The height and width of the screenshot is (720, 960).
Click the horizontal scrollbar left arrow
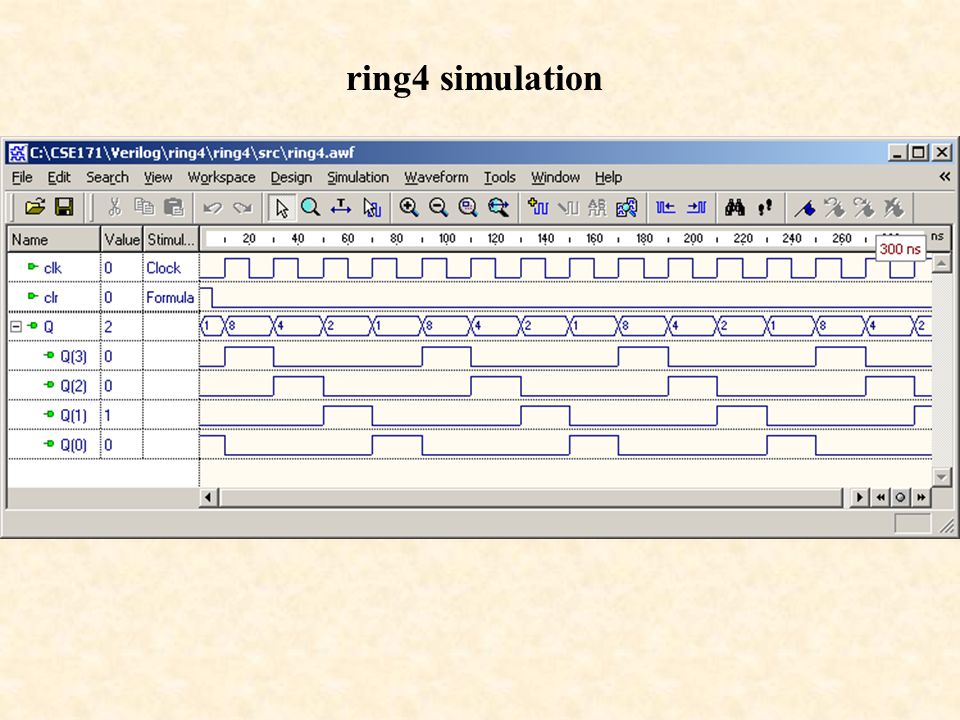pyautogui.click(x=208, y=497)
